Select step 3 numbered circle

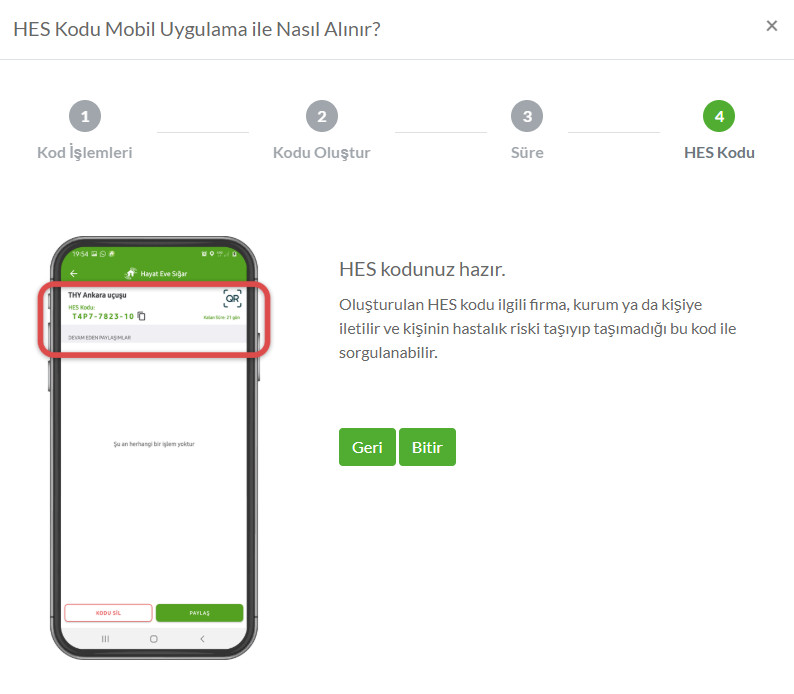527,116
